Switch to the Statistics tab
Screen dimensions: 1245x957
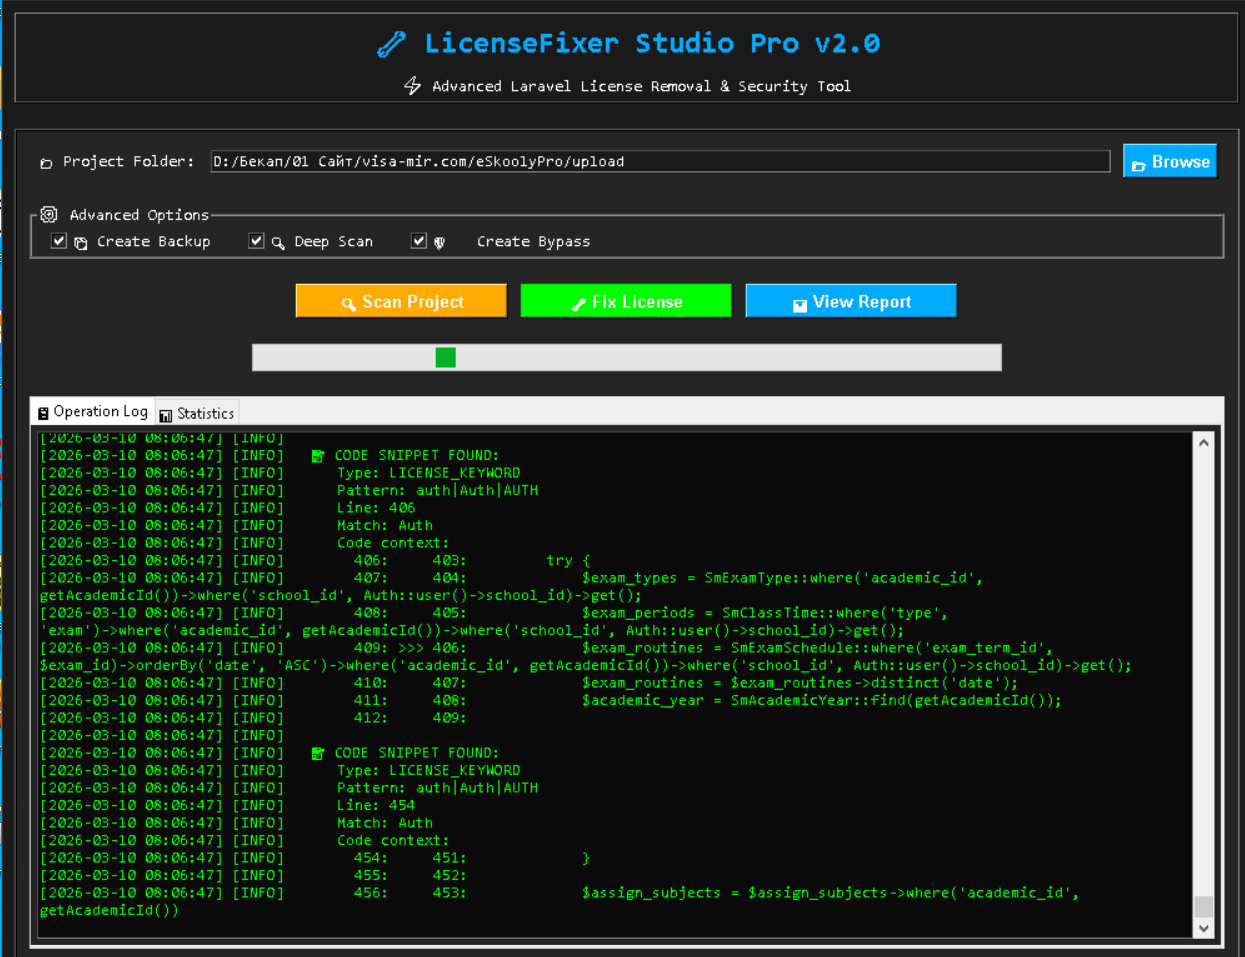(x=197, y=413)
